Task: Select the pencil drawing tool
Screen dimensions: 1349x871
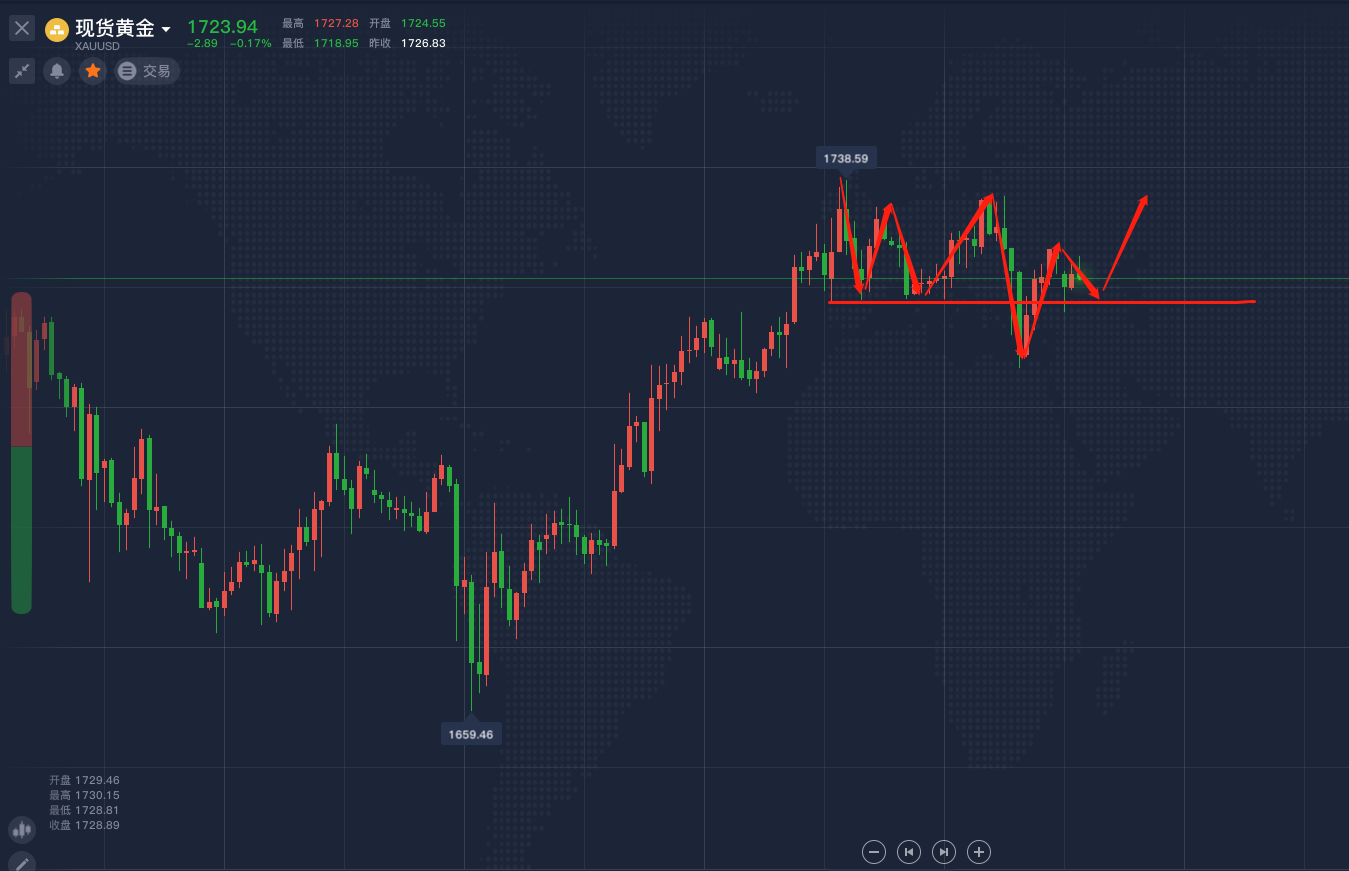Action: [x=22, y=864]
